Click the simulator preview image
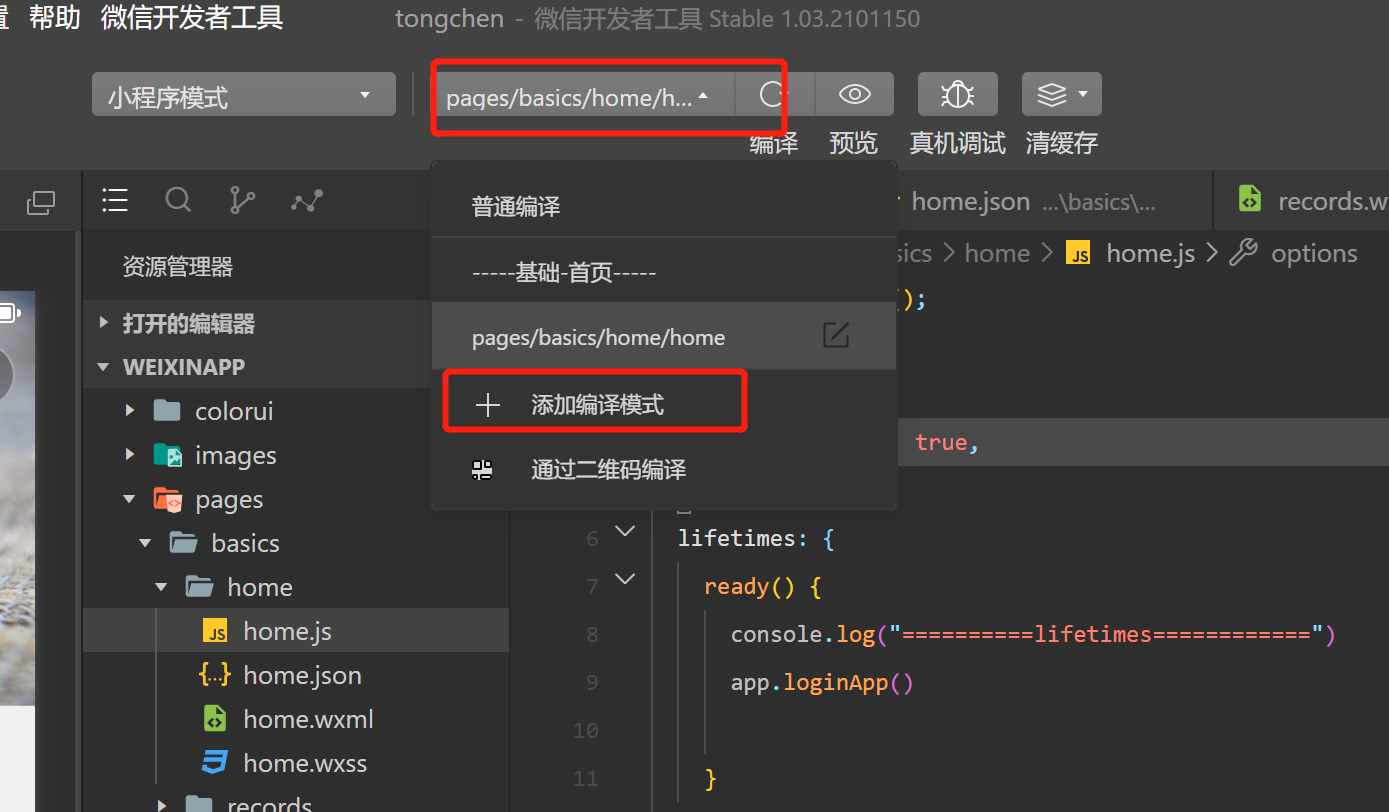 point(18,500)
